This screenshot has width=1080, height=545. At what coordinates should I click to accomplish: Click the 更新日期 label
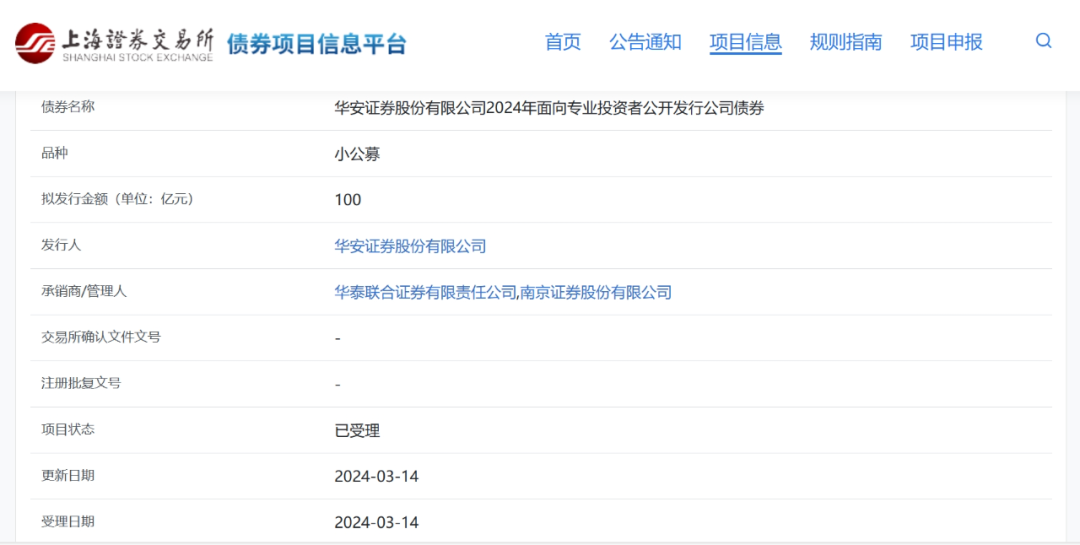coord(68,475)
